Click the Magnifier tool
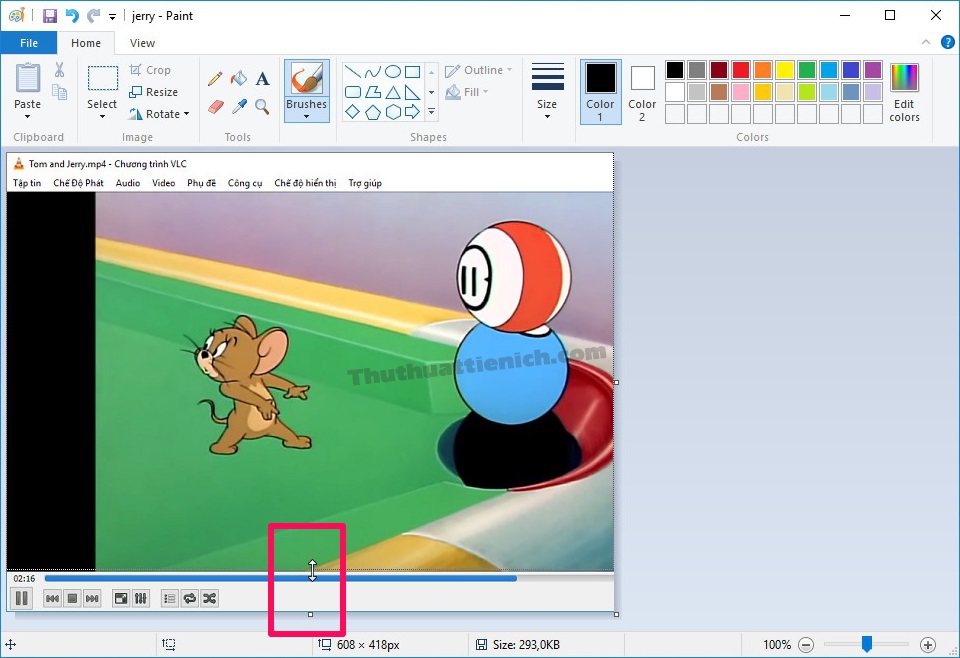 [x=262, y=106]
